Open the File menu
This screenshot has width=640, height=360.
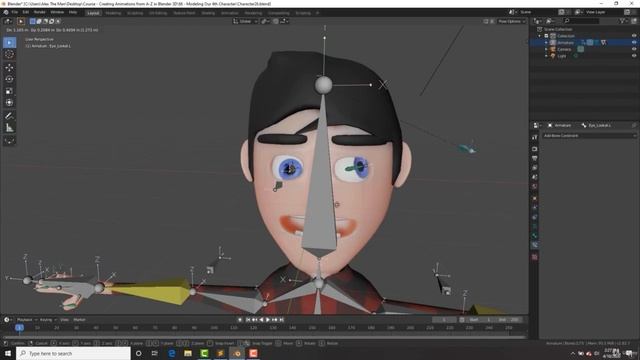(x=15, y=13)
